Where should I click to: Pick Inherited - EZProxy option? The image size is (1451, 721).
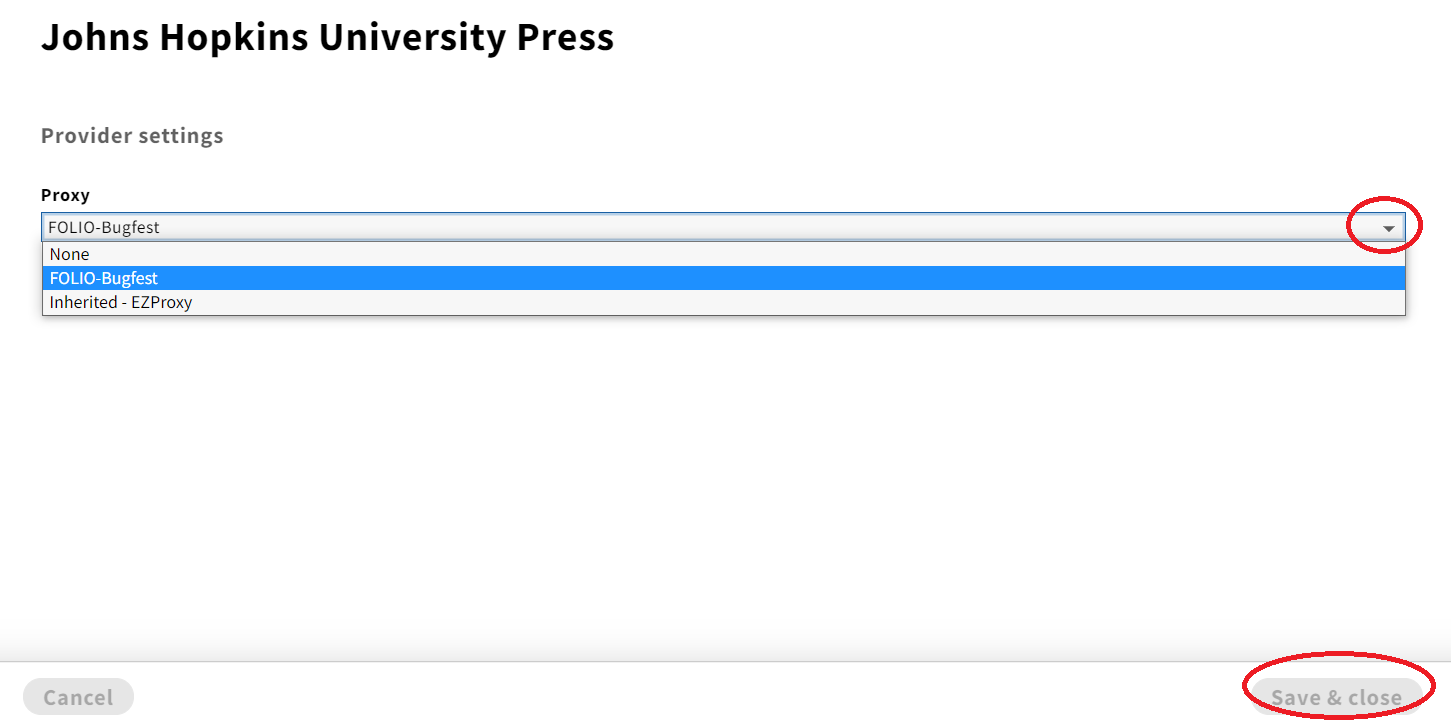724,302
